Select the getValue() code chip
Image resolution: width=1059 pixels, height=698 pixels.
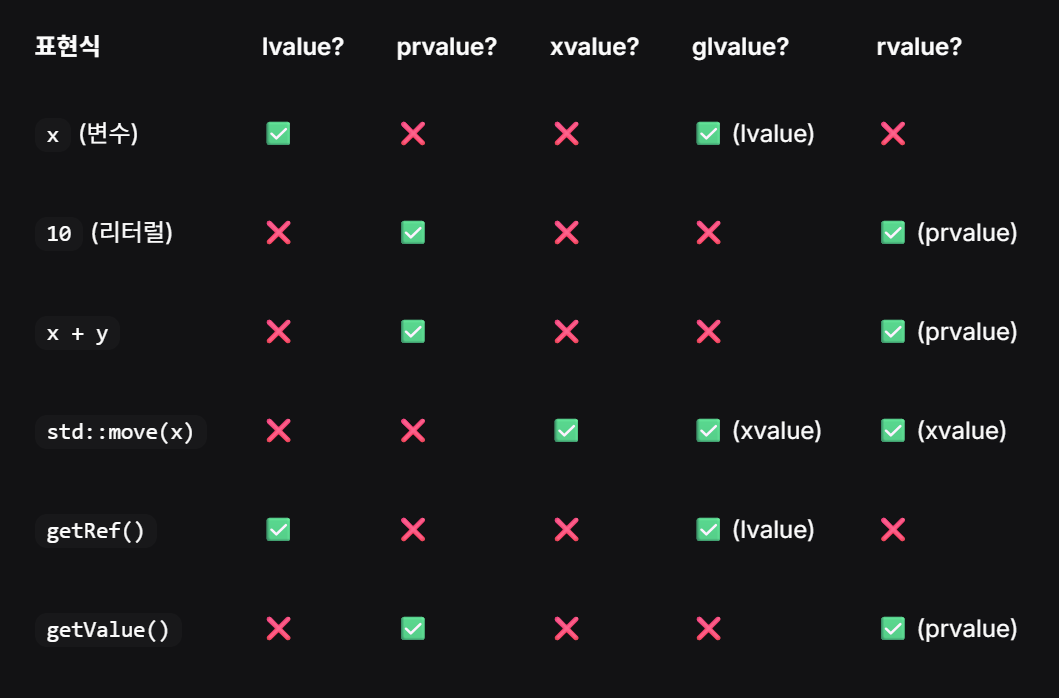click(x=108, y=630)
